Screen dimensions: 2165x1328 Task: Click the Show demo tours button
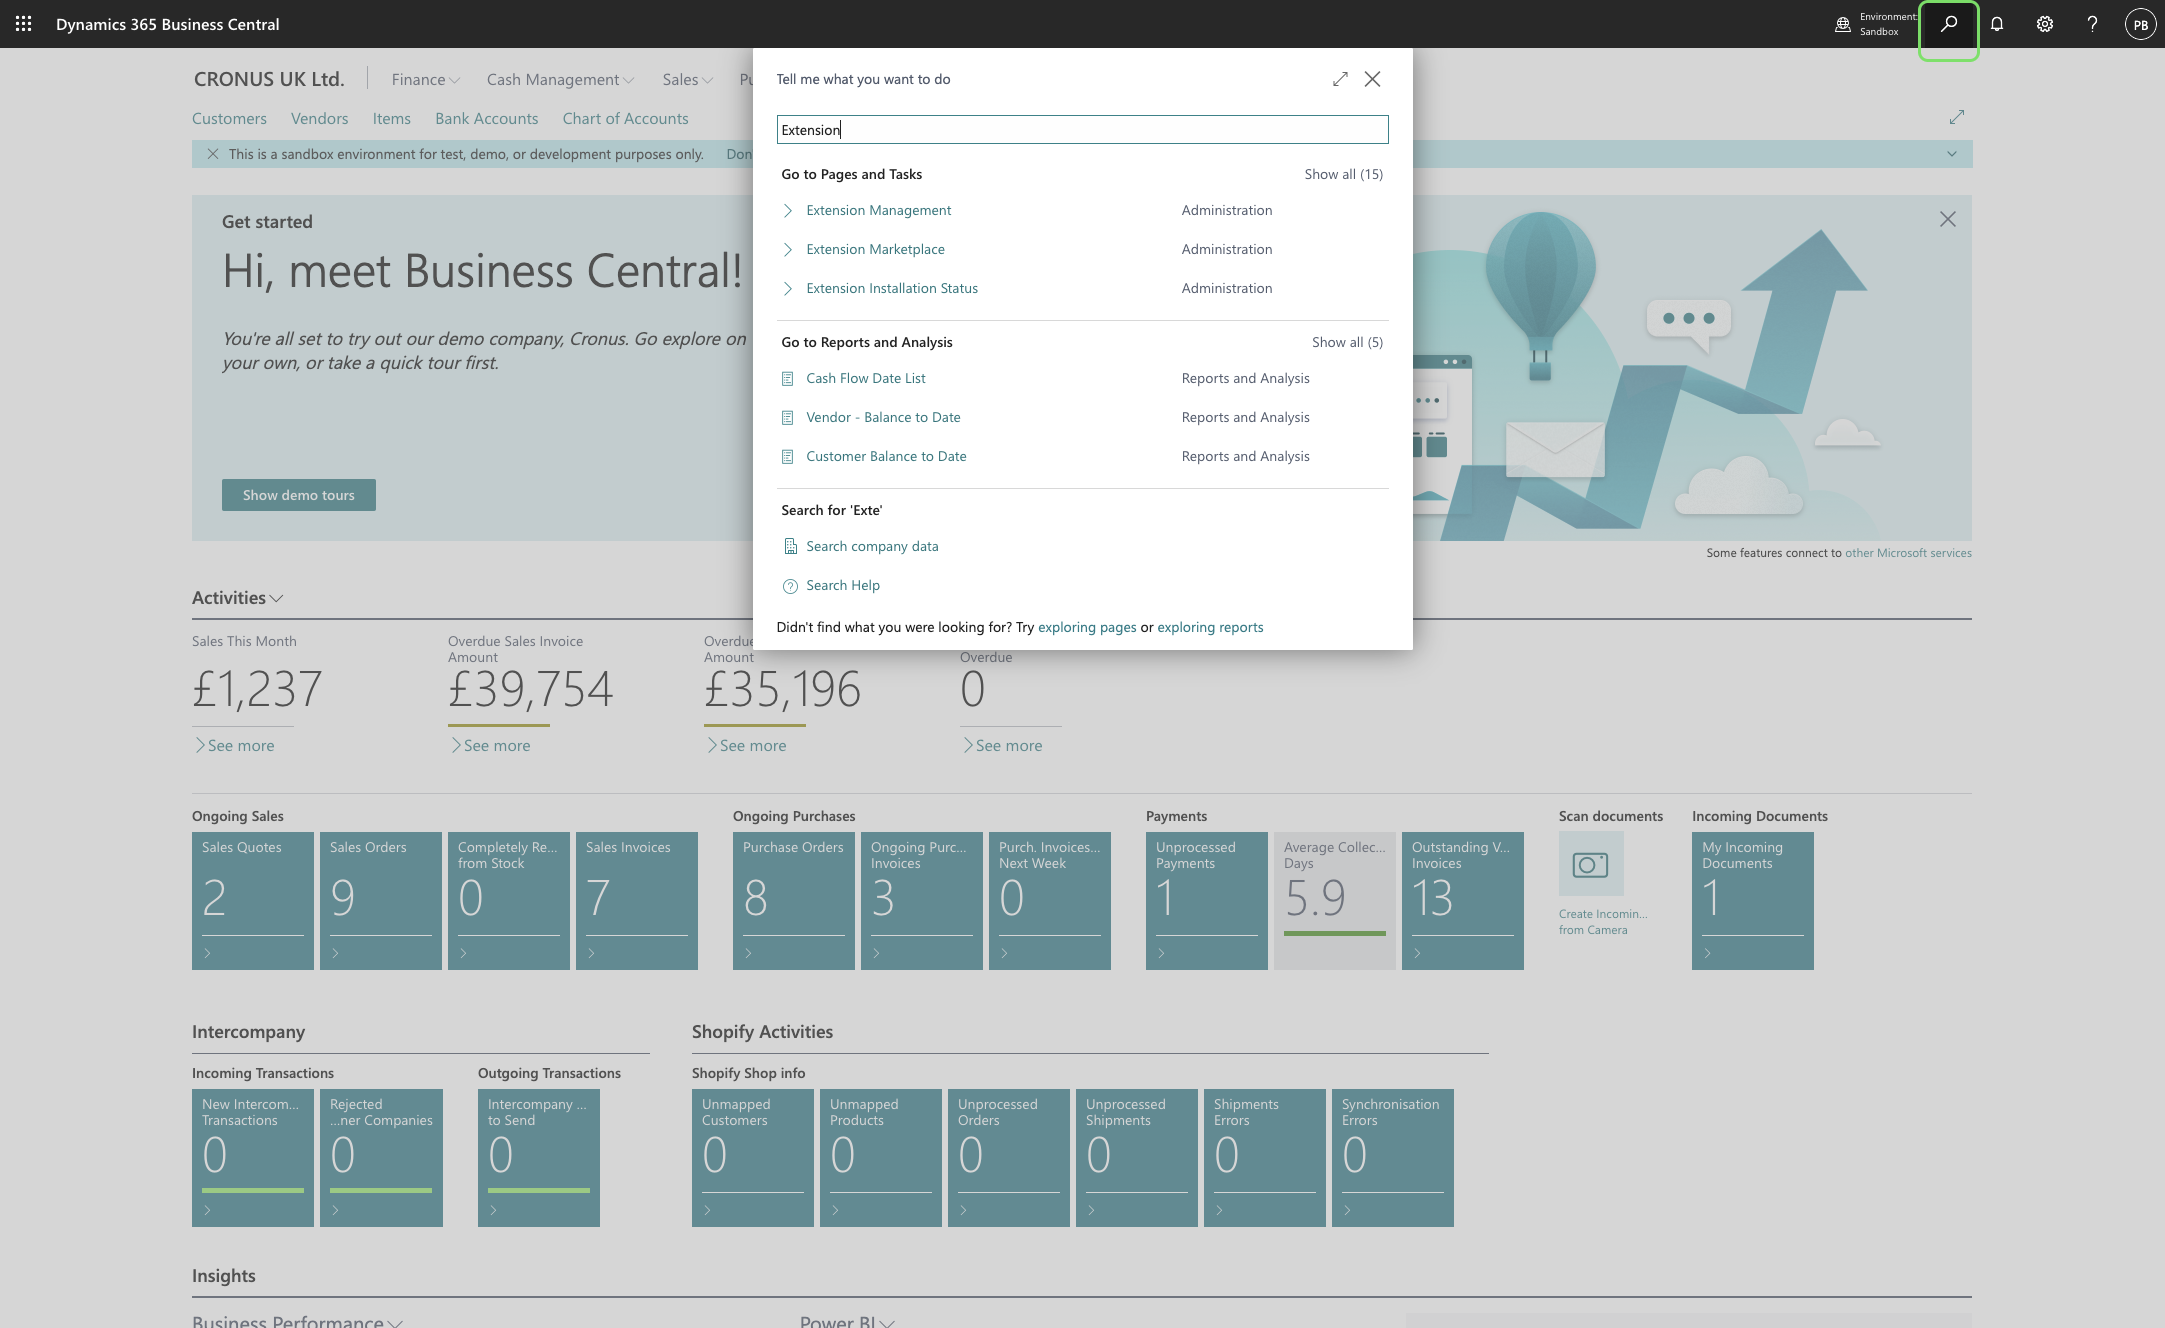point(298,495)
